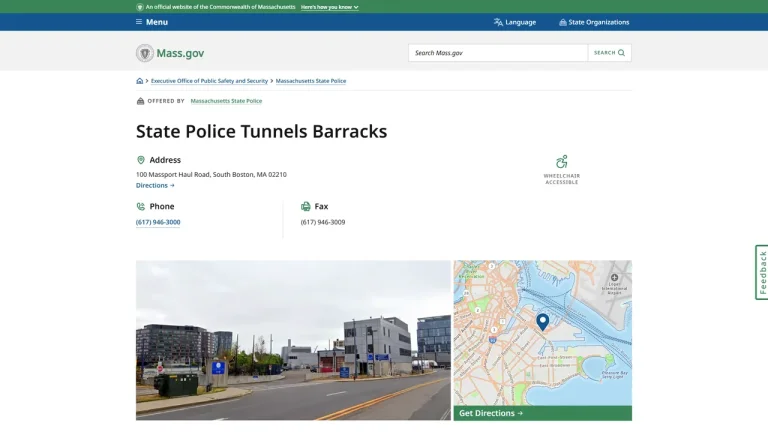Click the State Organizations building icon
Screen dimensions: 768x432
coord(563,22)
